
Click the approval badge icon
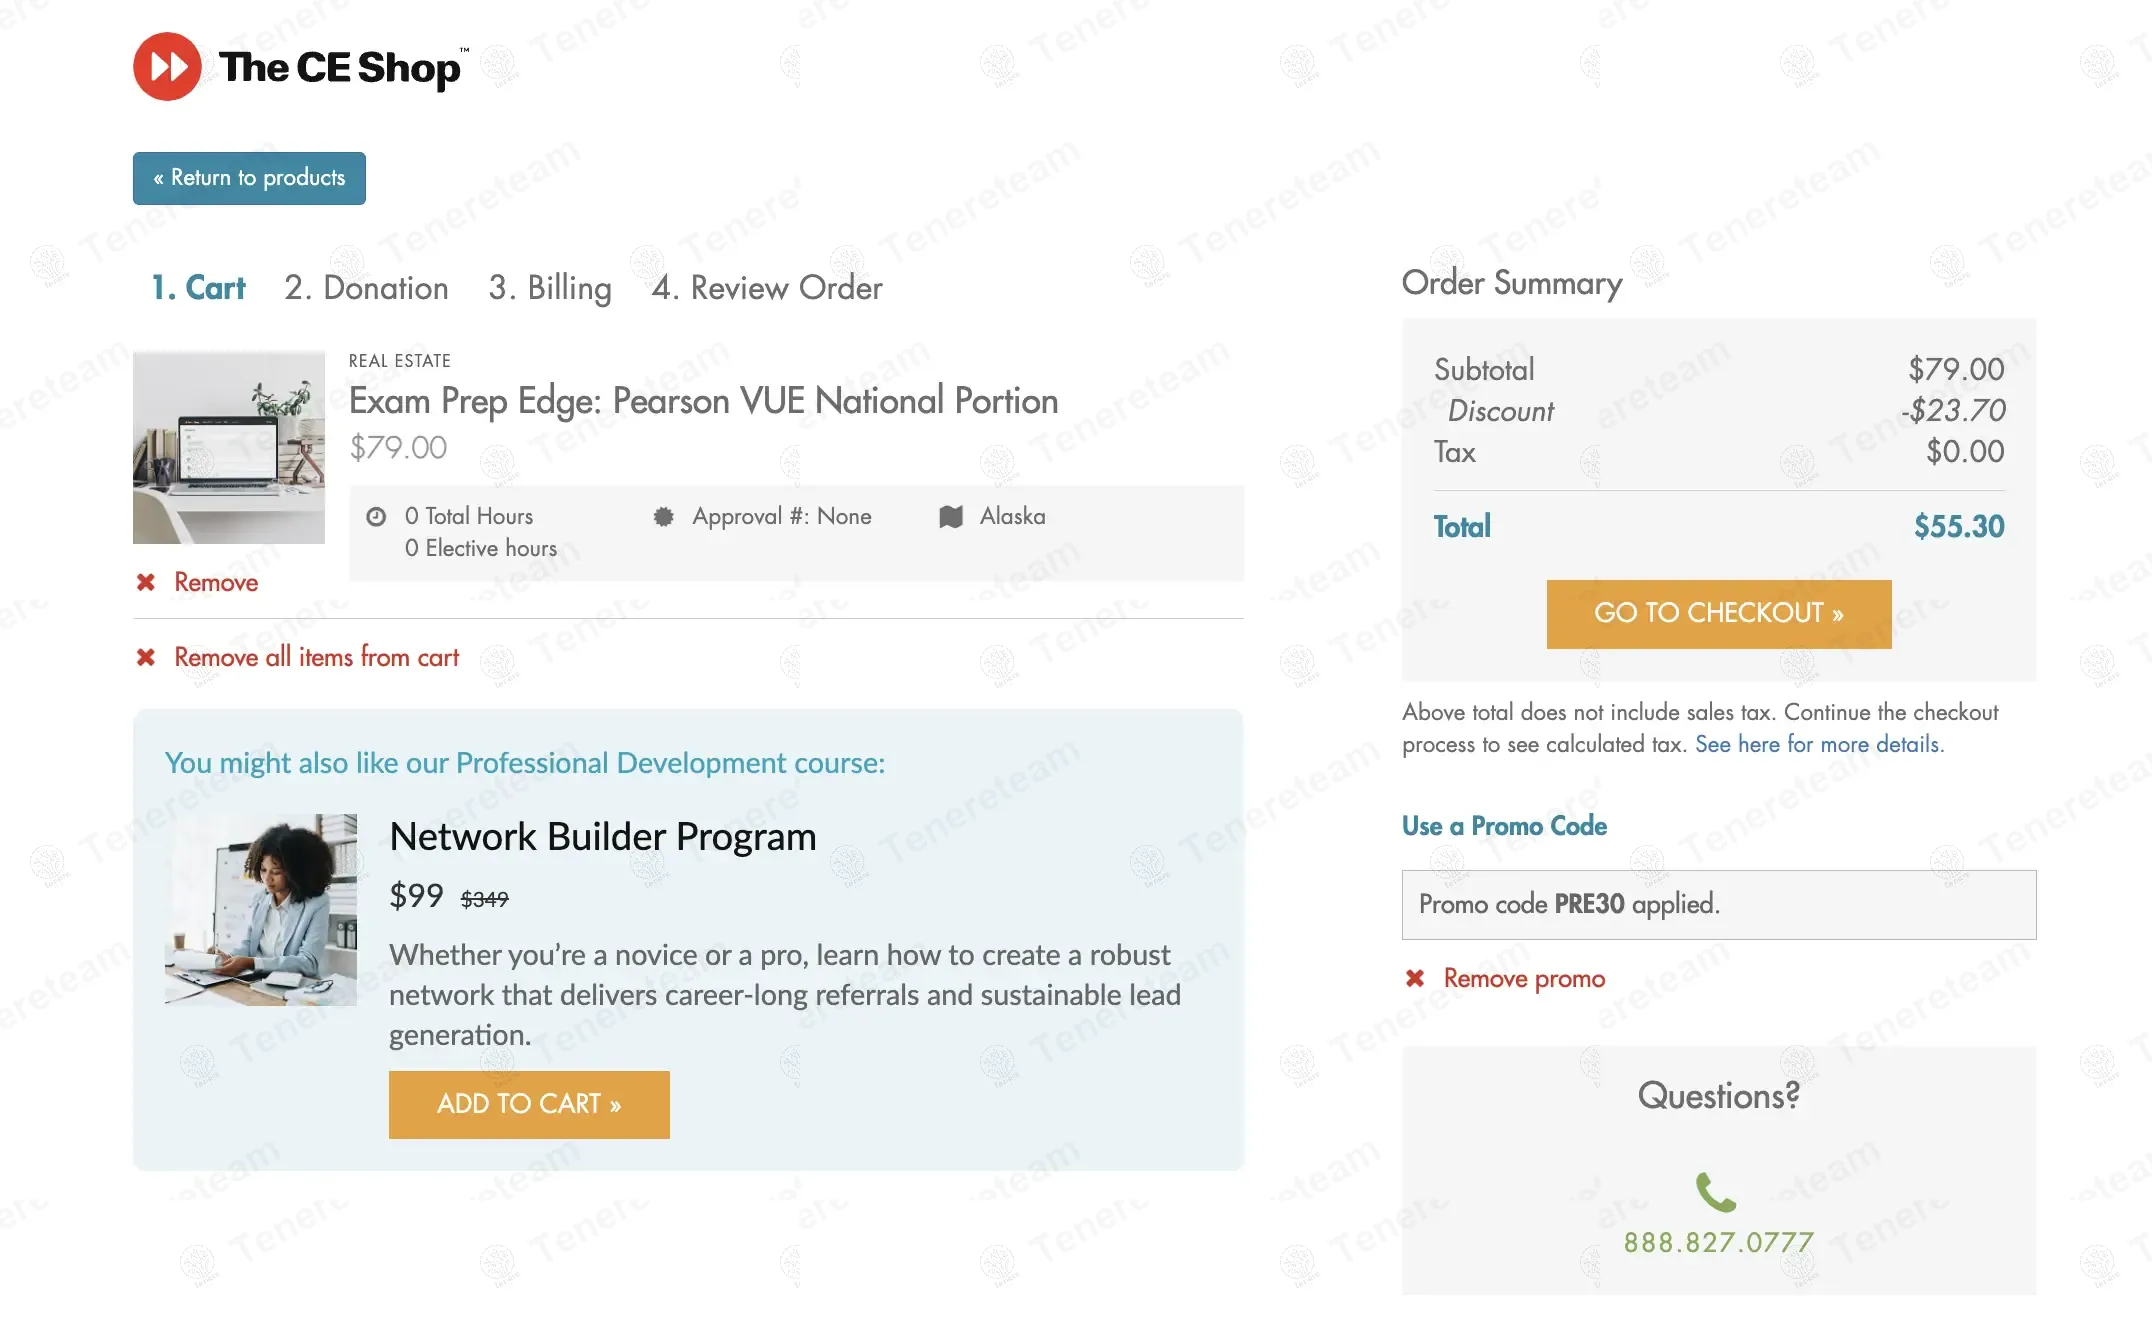point(663,517)
